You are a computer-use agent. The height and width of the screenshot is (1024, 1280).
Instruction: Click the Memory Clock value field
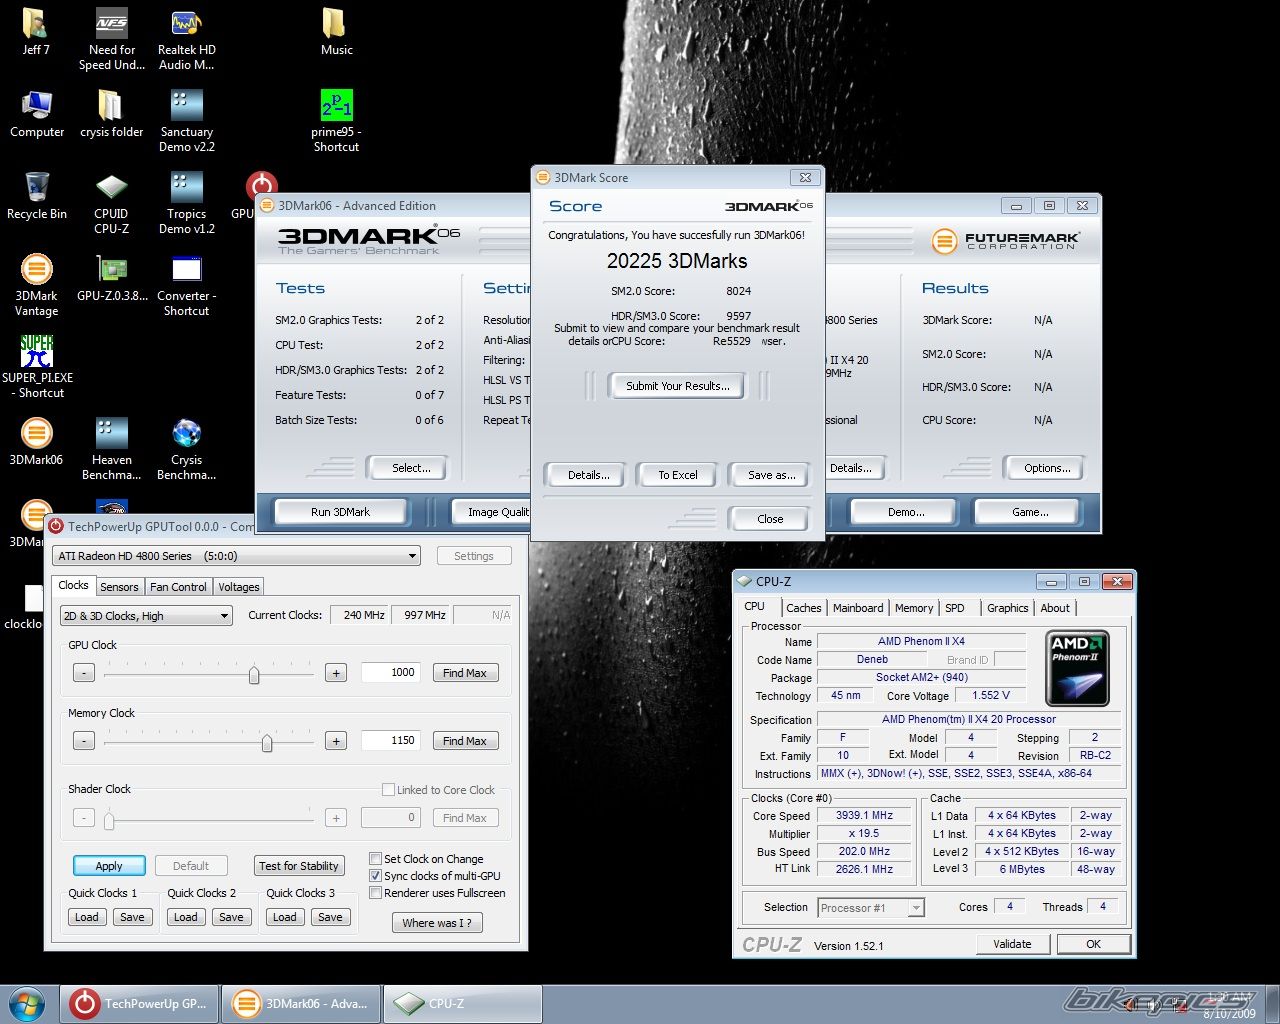pos(390,741)
